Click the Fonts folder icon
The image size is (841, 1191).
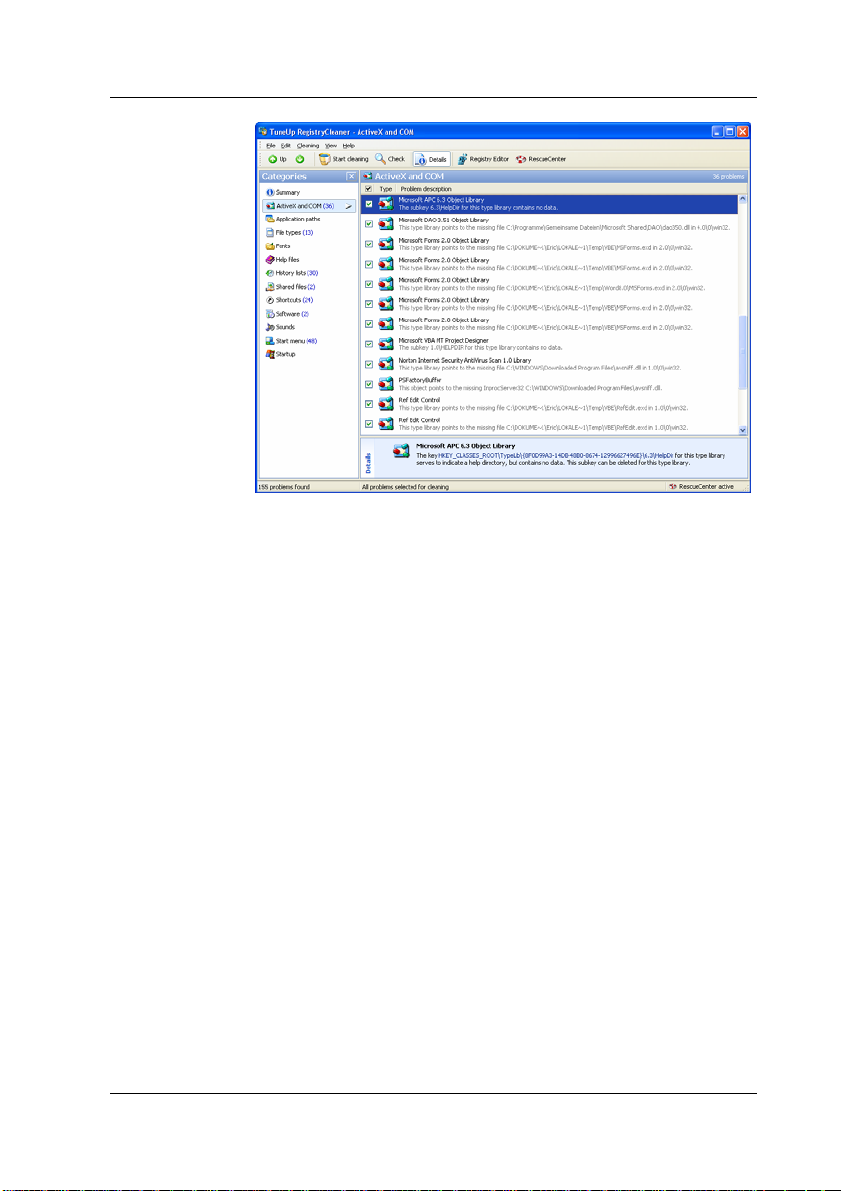(x=270, y=246)
